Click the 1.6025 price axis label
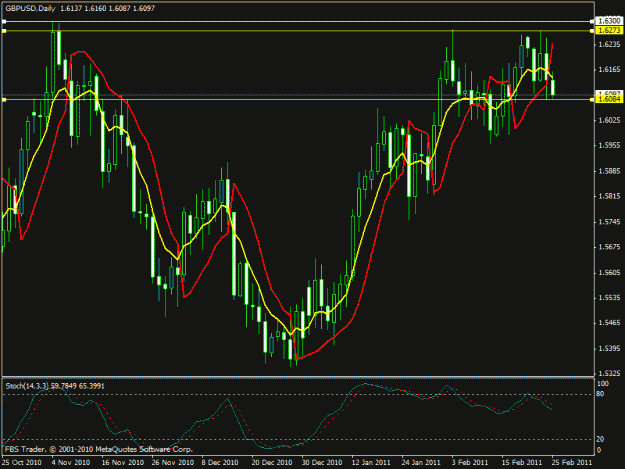The width and height of the screenshot is (625, 469). [609, 120]
